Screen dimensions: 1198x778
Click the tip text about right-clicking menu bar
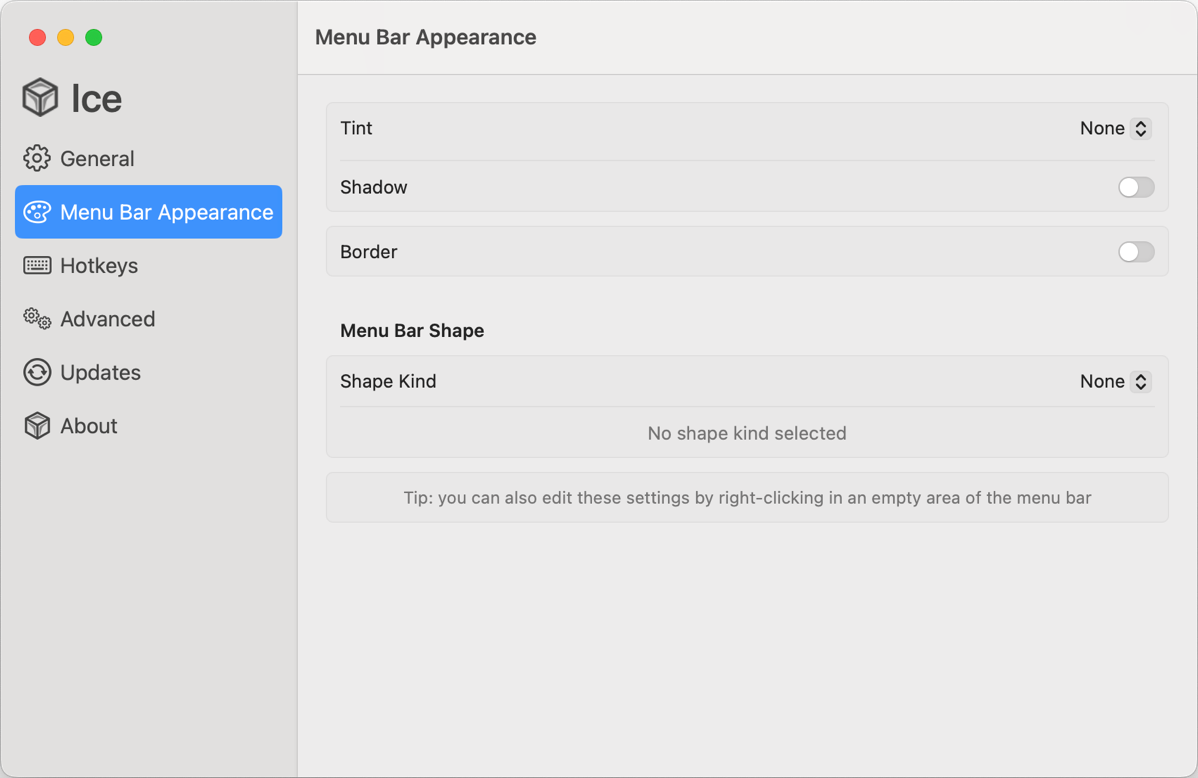pyautogui.click(x=747, y=497)
